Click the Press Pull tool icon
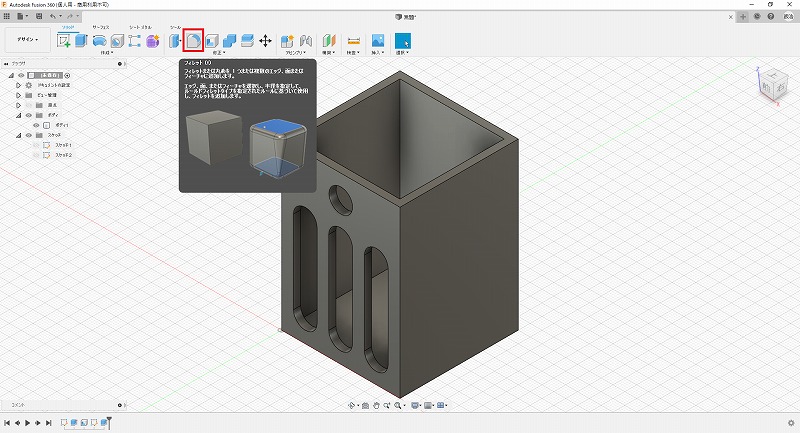The image size is (800, 433). click(176, 41)
